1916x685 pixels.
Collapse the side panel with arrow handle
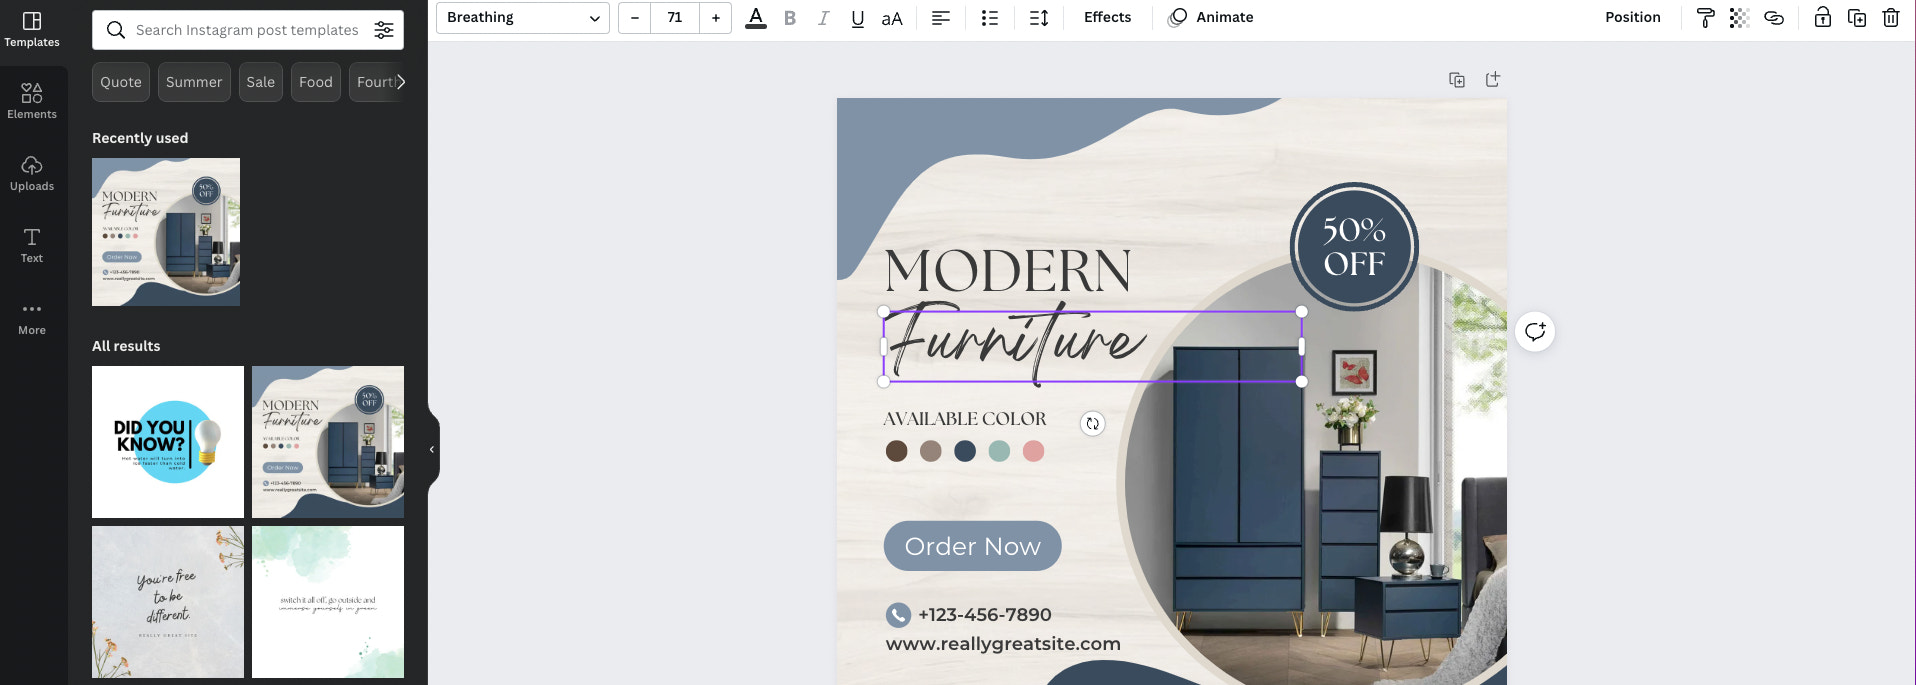(432, 450)
